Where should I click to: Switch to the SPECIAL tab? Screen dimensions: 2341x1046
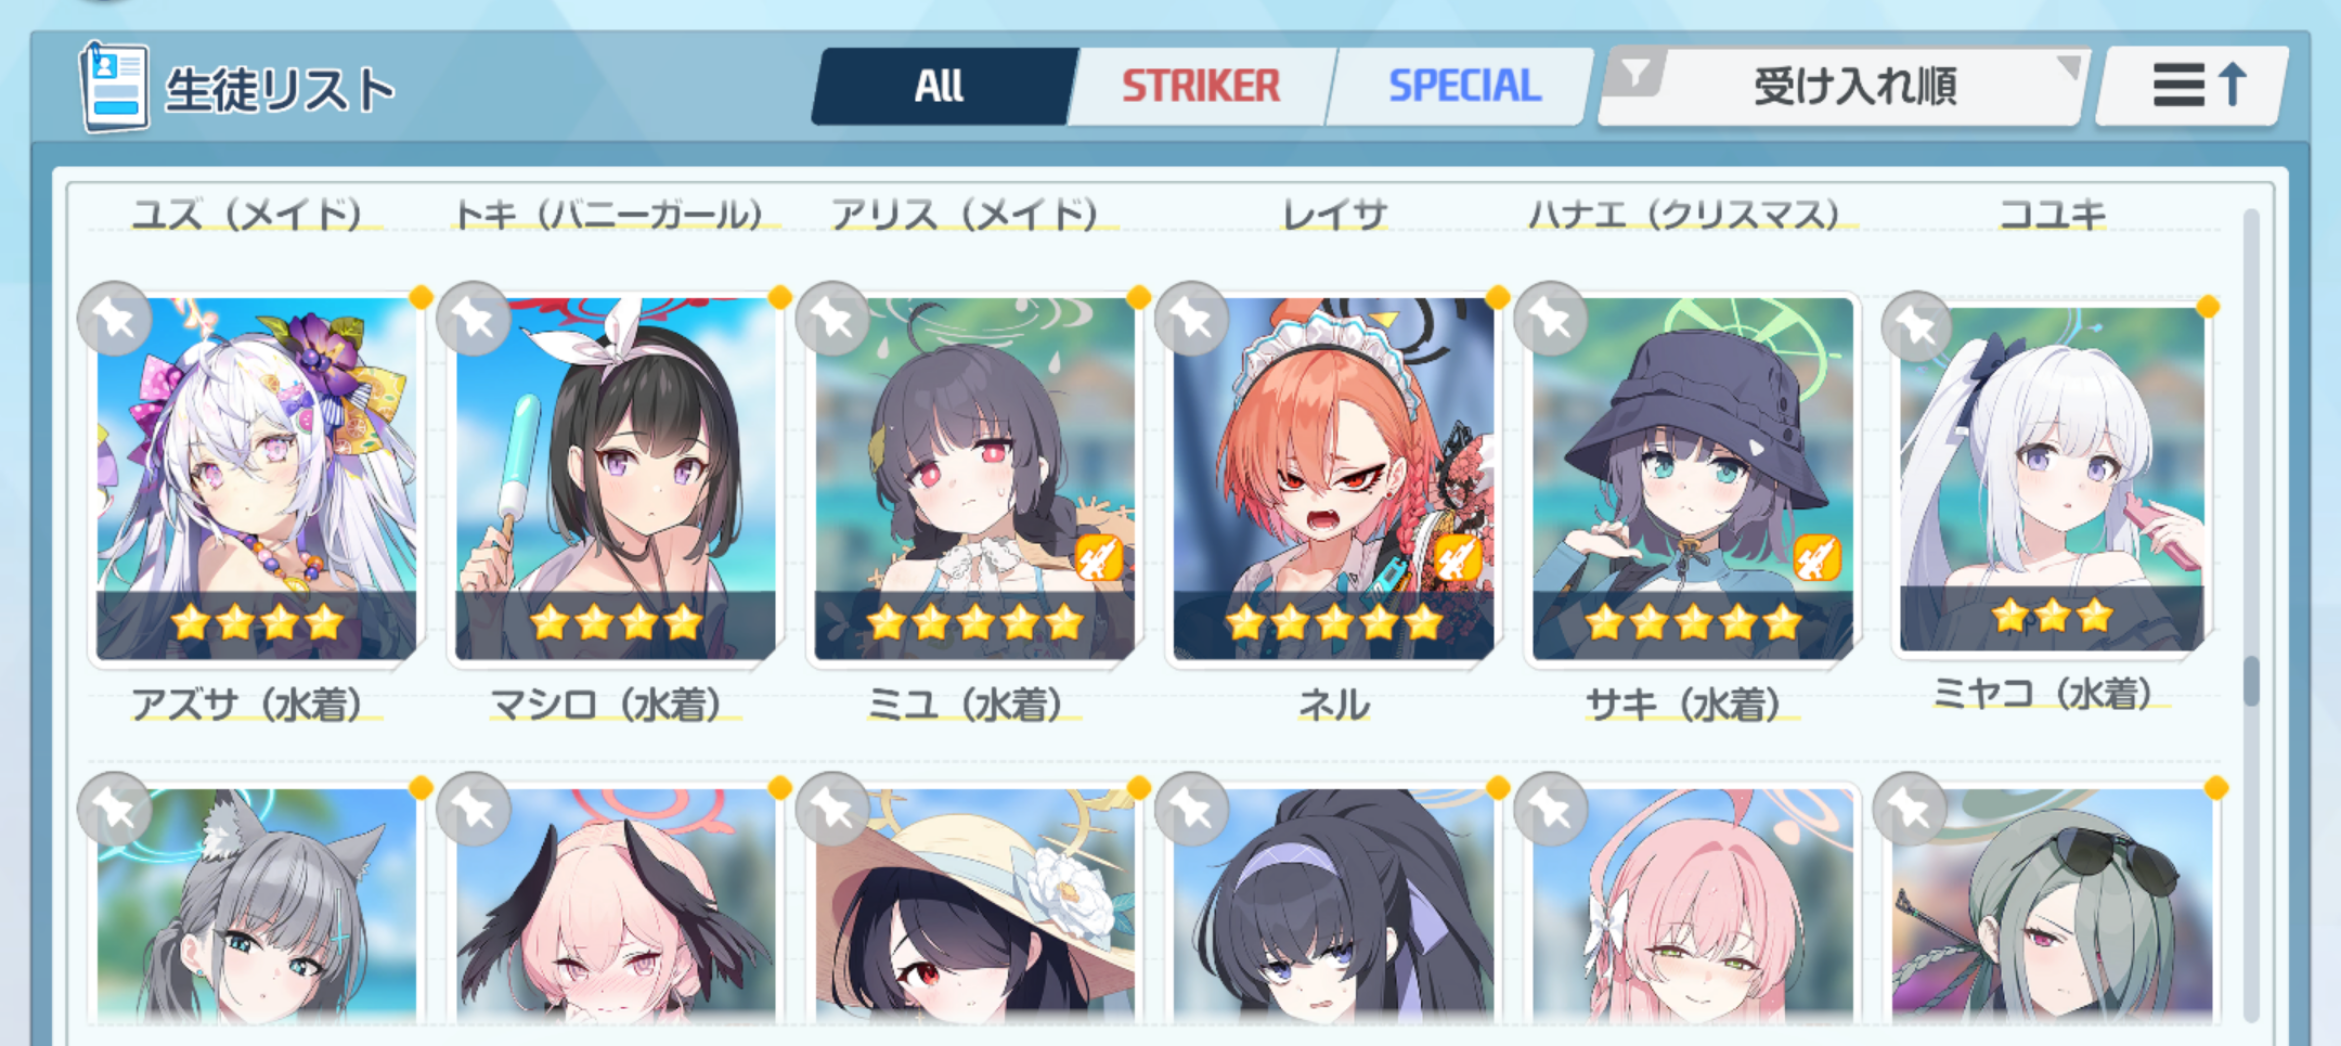click(x=1464, y=86)
